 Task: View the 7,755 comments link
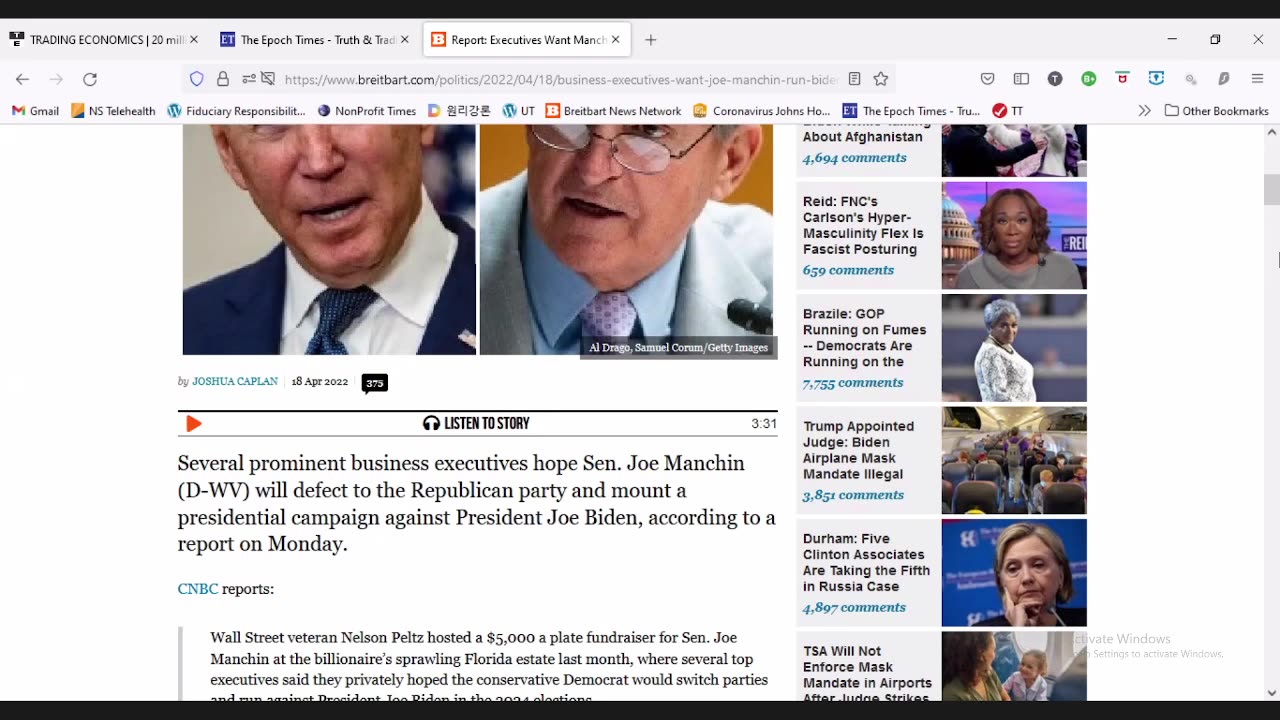click(x=853, y=383)
